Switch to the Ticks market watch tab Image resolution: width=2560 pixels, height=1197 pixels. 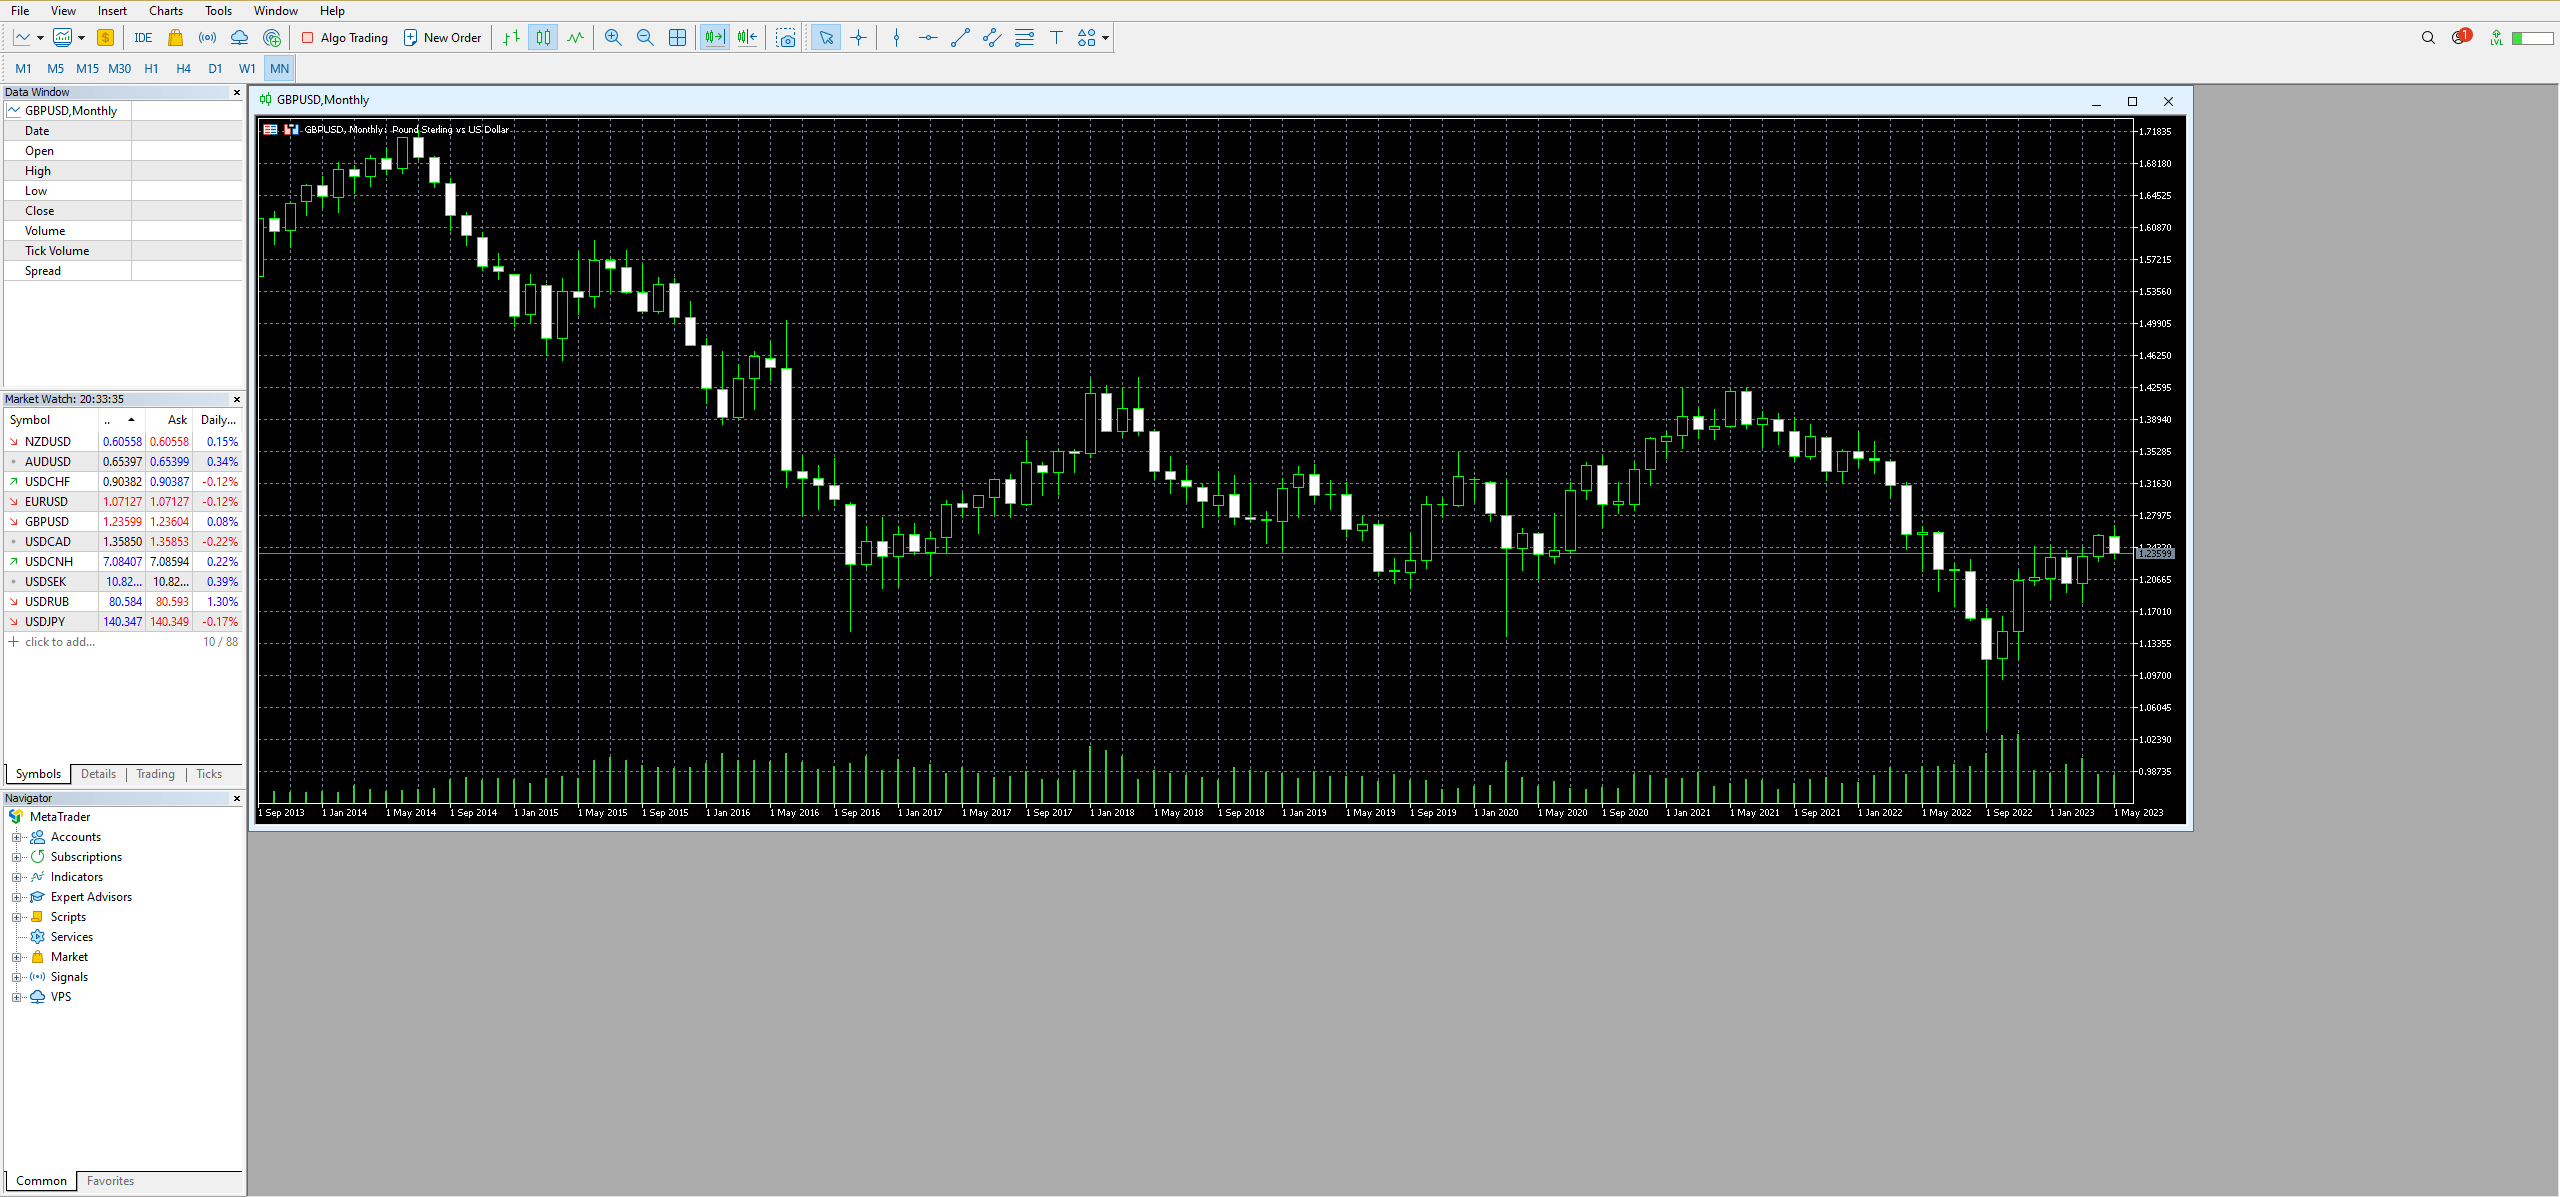(x=207, y=774)
